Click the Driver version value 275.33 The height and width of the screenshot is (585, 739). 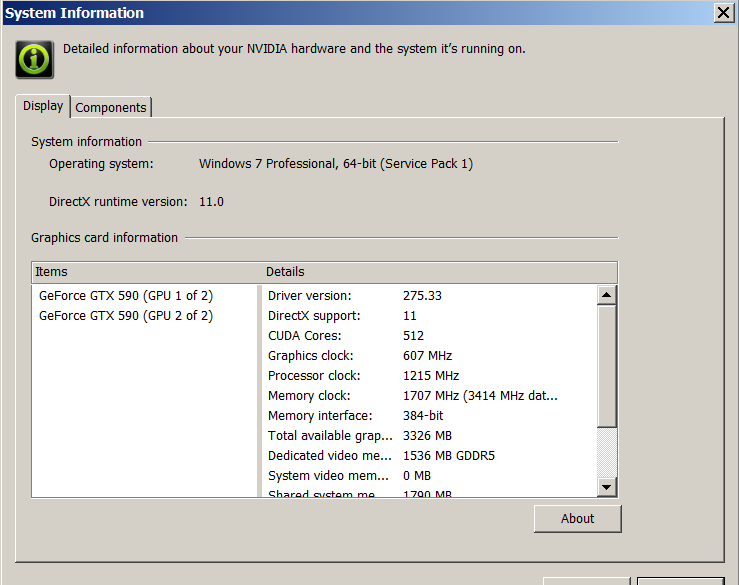(x=422, y=296)
